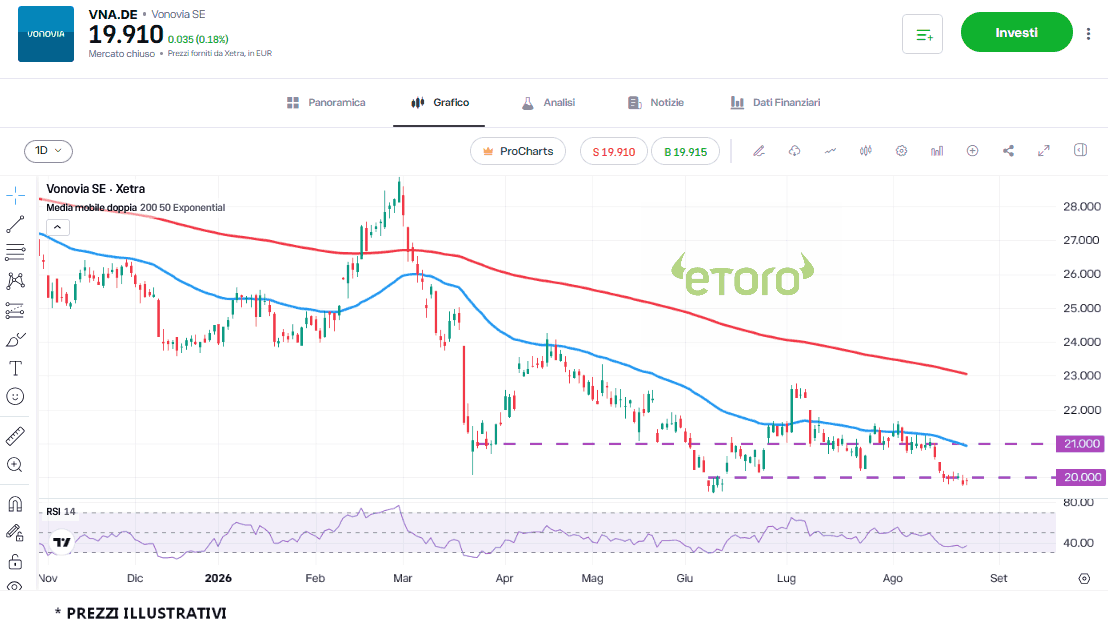Select the crosshair cursor tool

click(x=16, y=195)
